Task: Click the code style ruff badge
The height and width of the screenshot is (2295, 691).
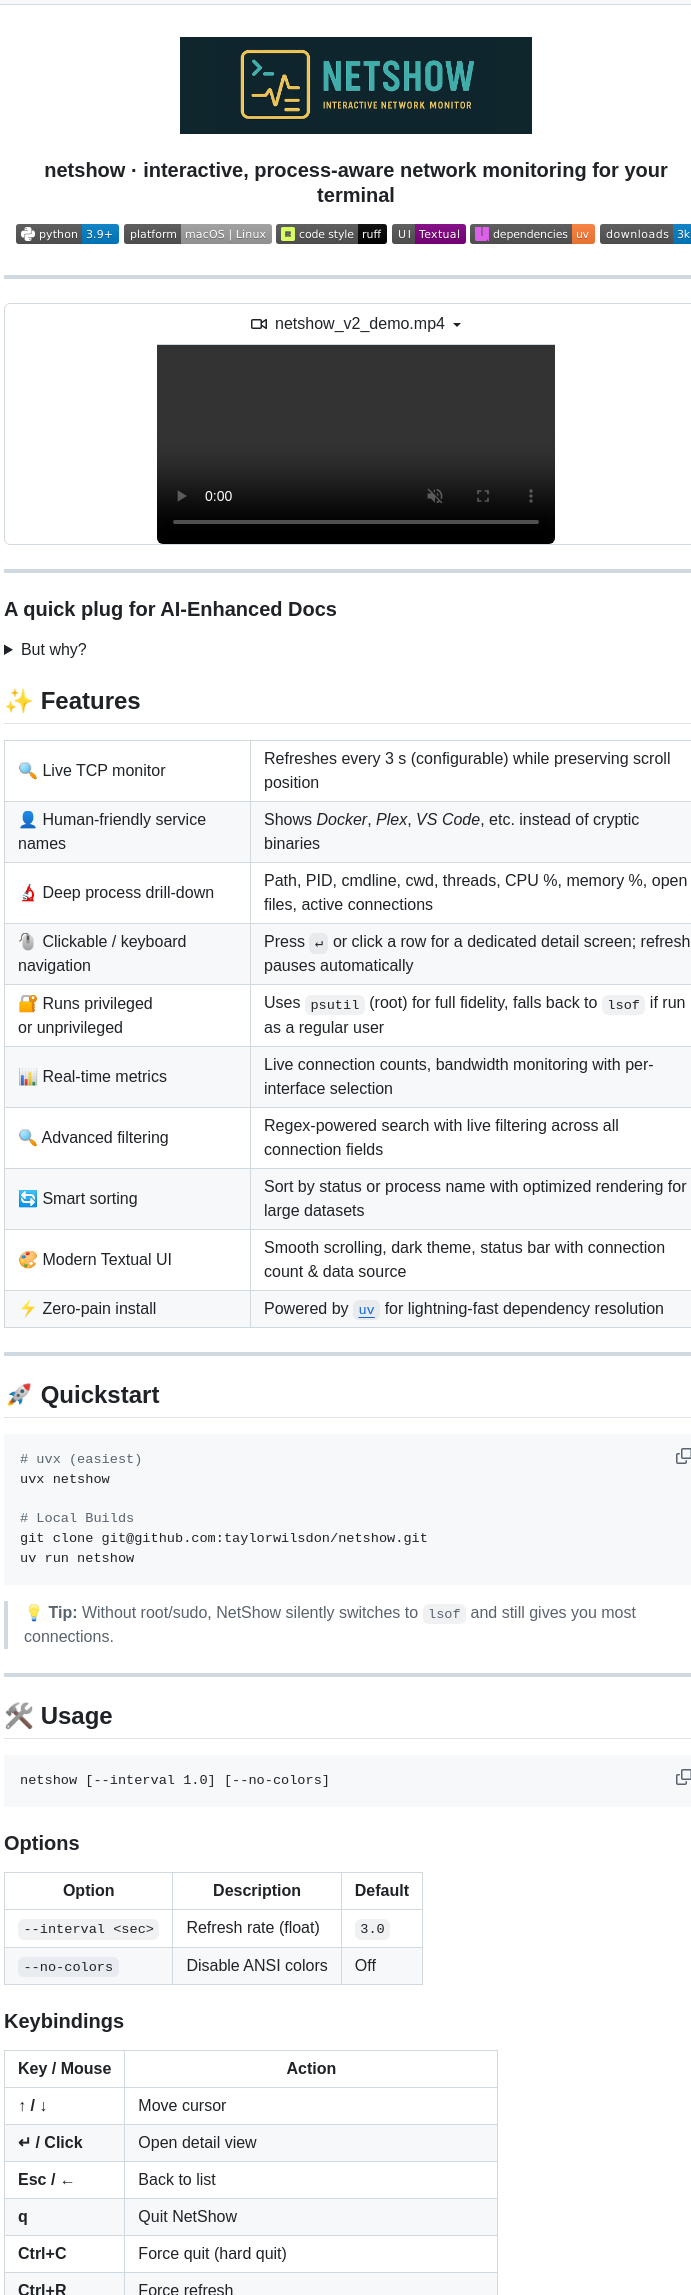Action: coord(331,234)
